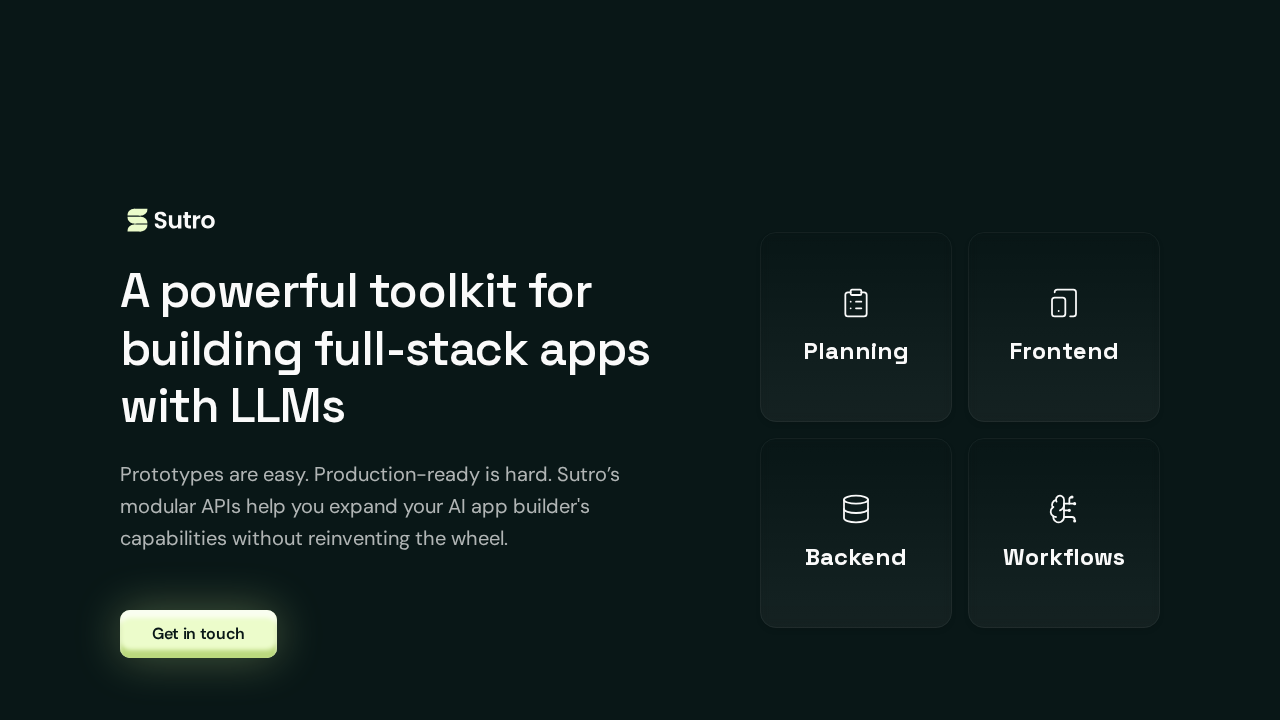Image resolution: width=1280 pixels, height=720 pixels.
Task: Click the Get in touch button
Action: coord(198,634)
